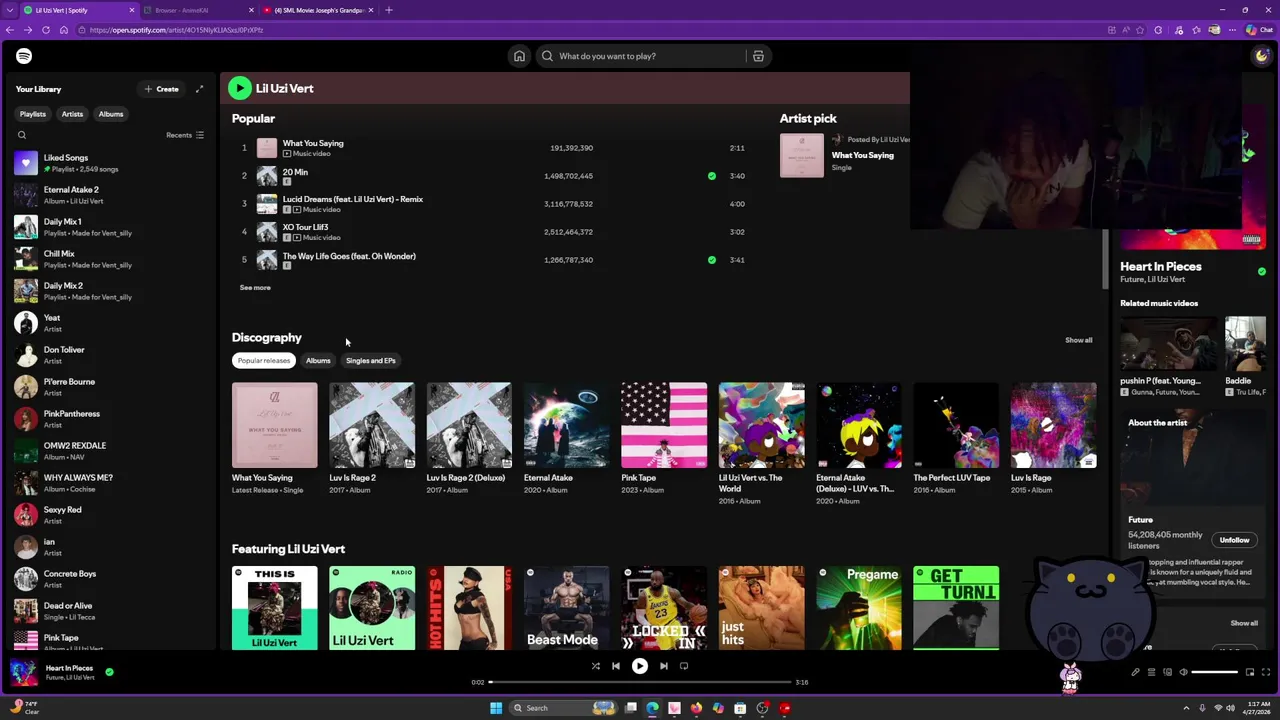Open Connect to a device icon
The image size is (1280, 720).
tap(1167, 672)
